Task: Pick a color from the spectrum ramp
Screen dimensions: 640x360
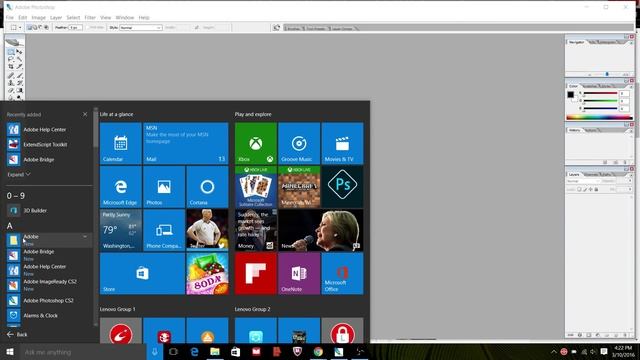Action: [599, 118]
